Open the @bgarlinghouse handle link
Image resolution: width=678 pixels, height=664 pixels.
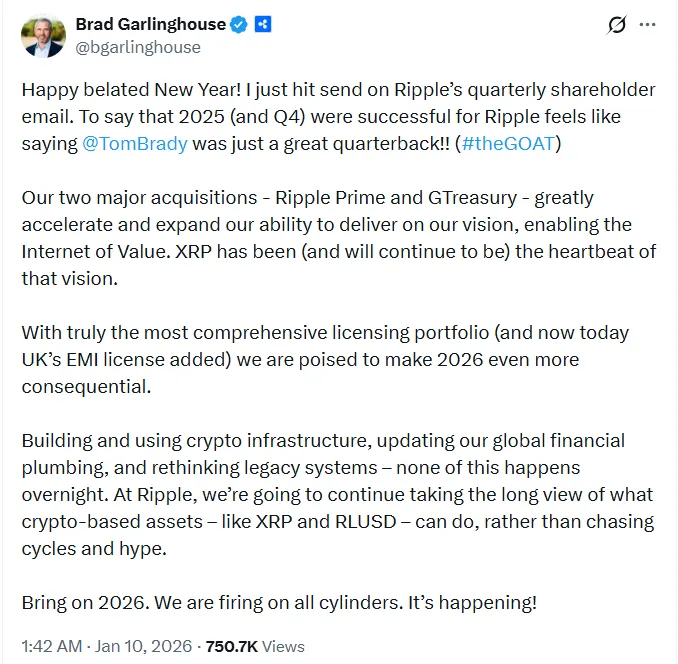(x=138, y=47)
